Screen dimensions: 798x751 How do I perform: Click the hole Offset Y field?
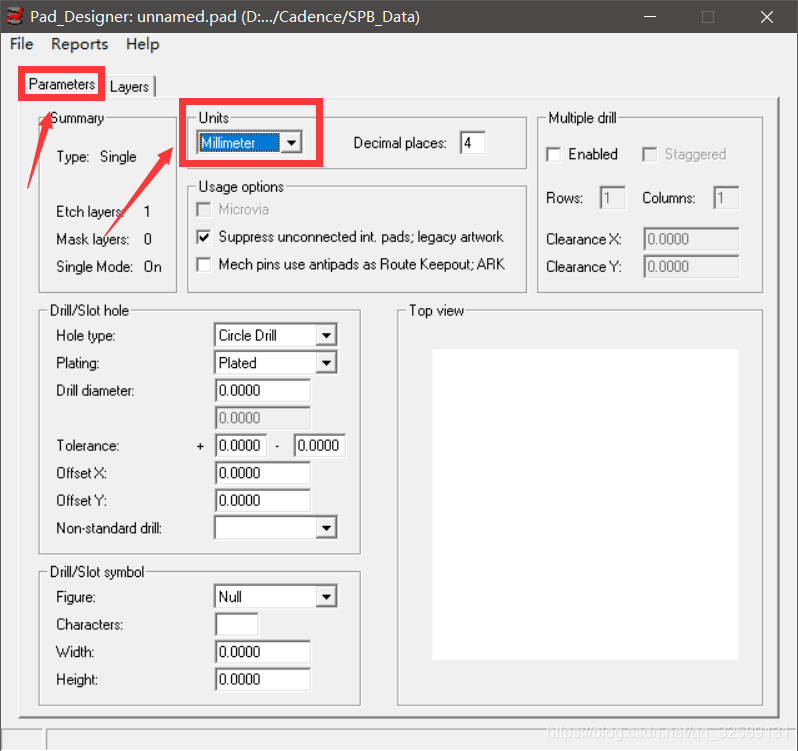click(263, 501)
